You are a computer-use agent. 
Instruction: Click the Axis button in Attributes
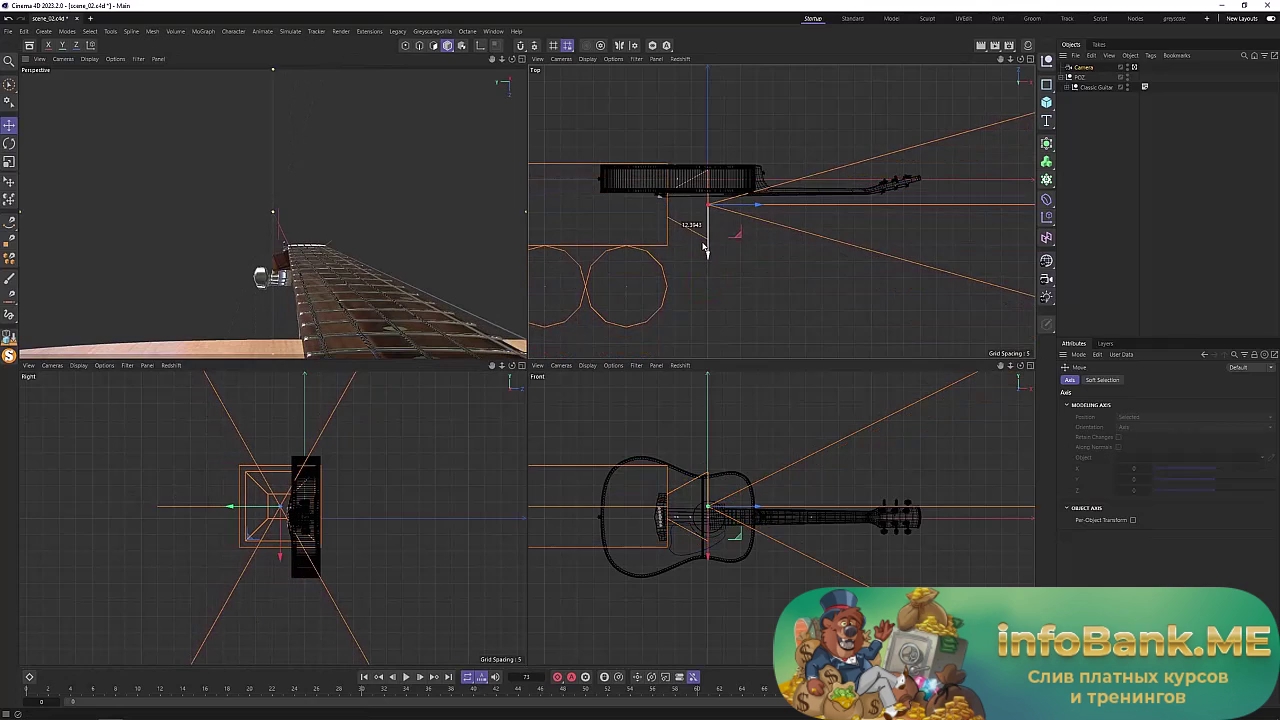click(1070, 380)
